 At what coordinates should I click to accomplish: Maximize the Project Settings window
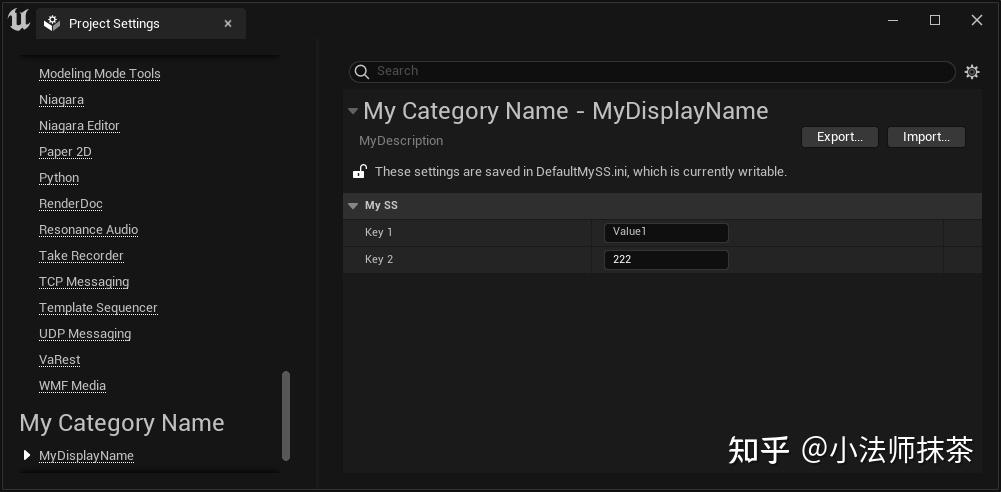coord(935,20)
